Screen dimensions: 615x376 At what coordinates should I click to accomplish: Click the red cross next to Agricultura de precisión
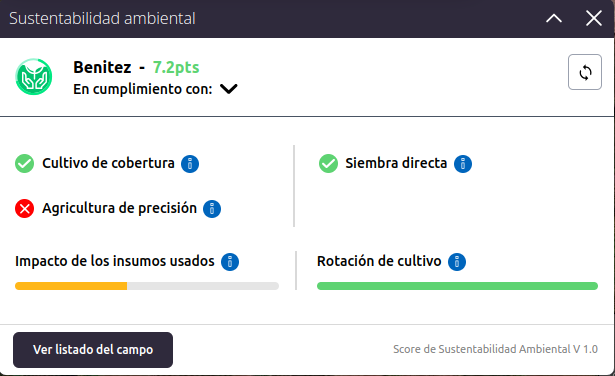coord(24,208)
